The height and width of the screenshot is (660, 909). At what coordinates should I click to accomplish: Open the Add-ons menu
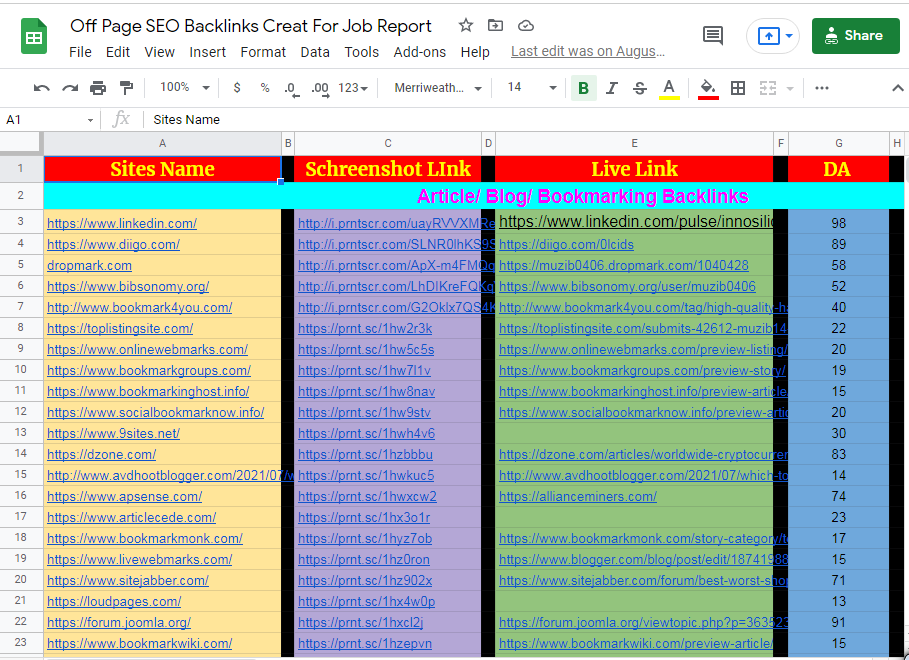pos(419,52)
